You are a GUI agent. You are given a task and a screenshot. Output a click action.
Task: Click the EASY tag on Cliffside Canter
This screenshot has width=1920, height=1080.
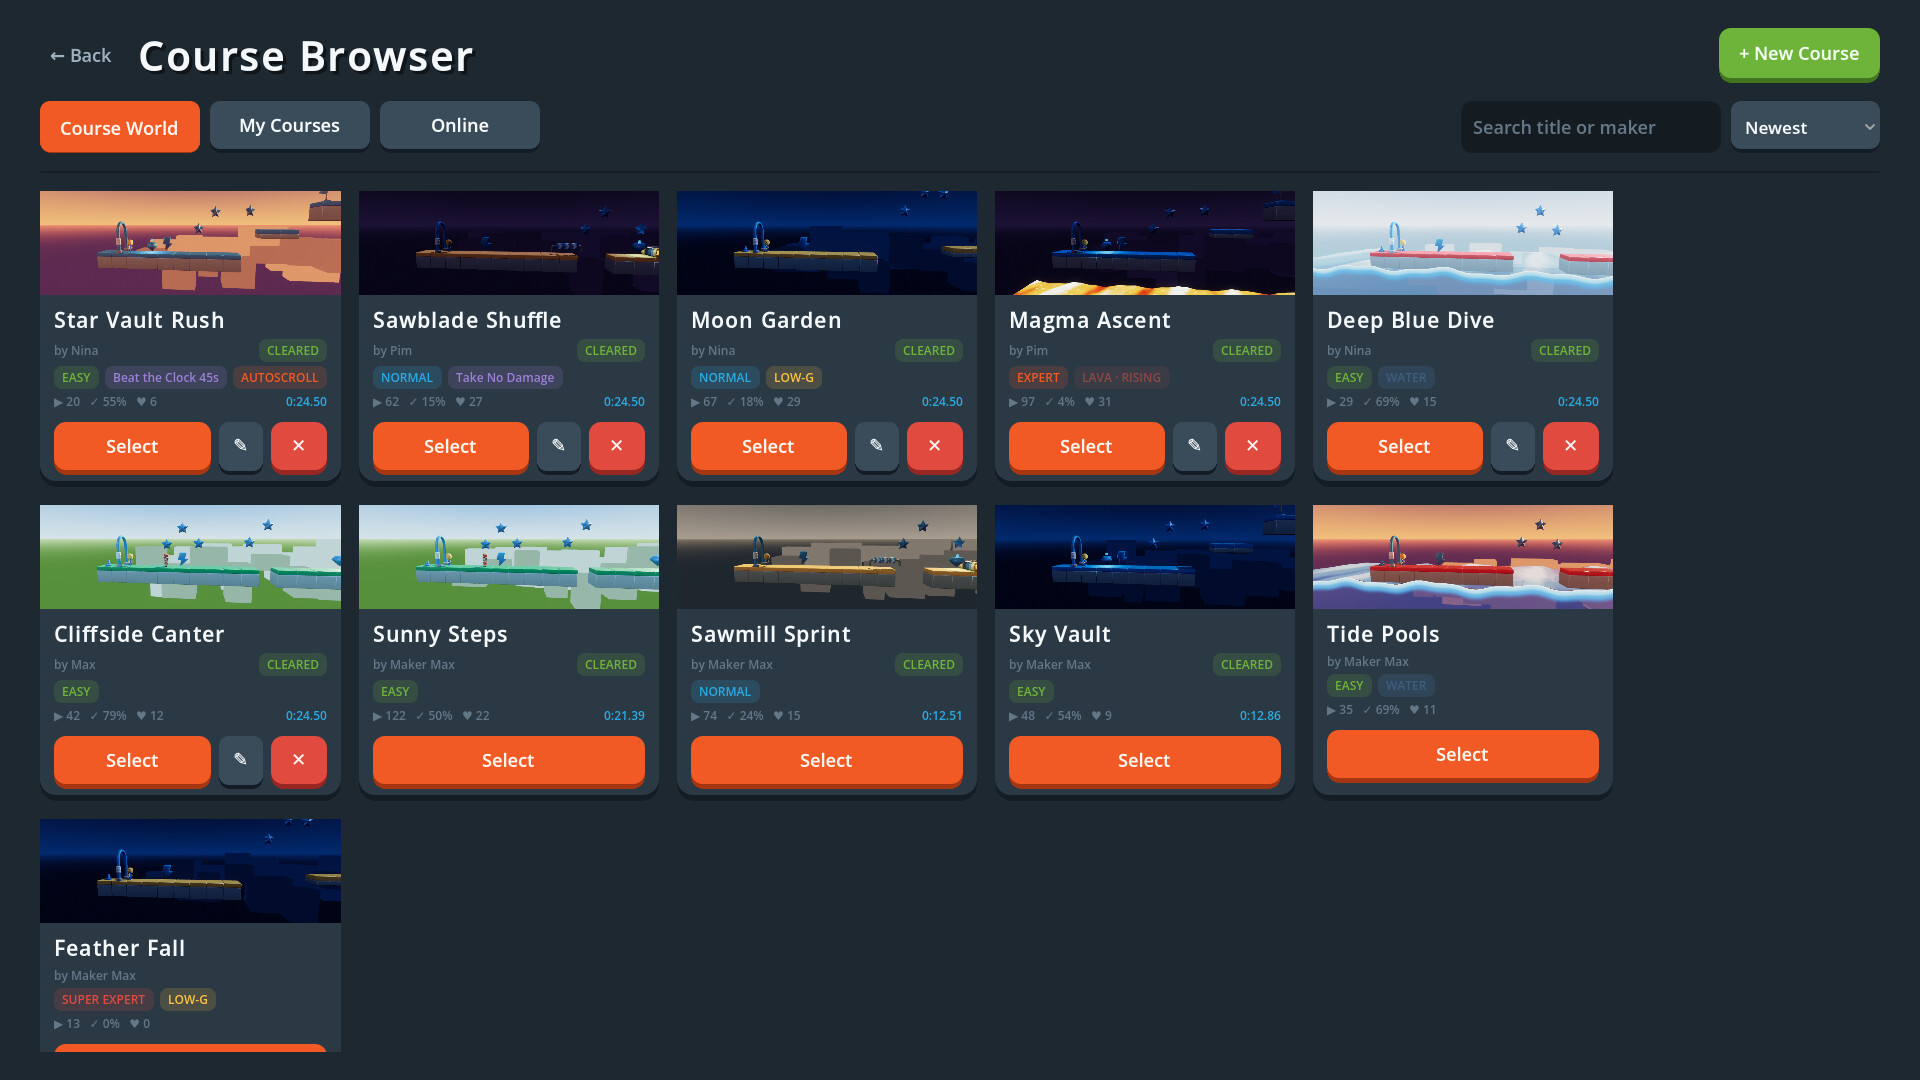tap(76, 691)
